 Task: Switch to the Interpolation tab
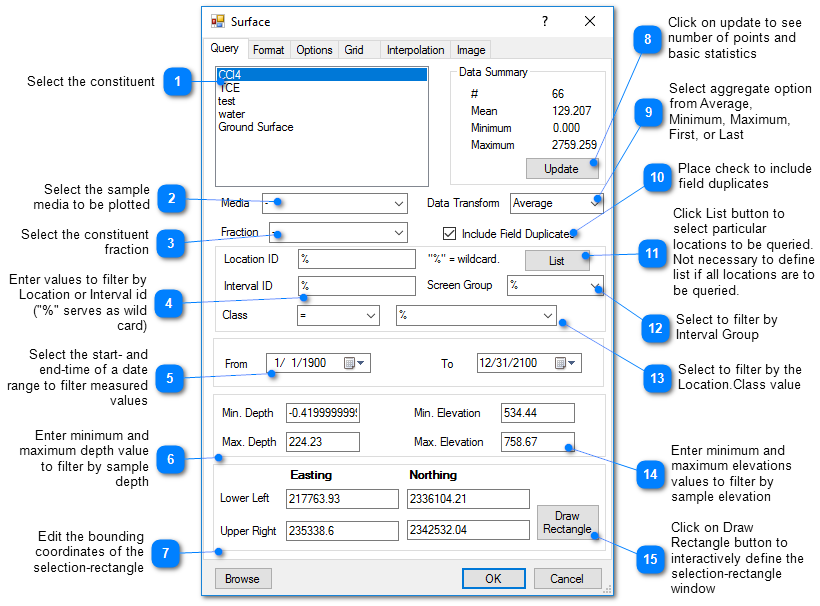tap(415, 50)
